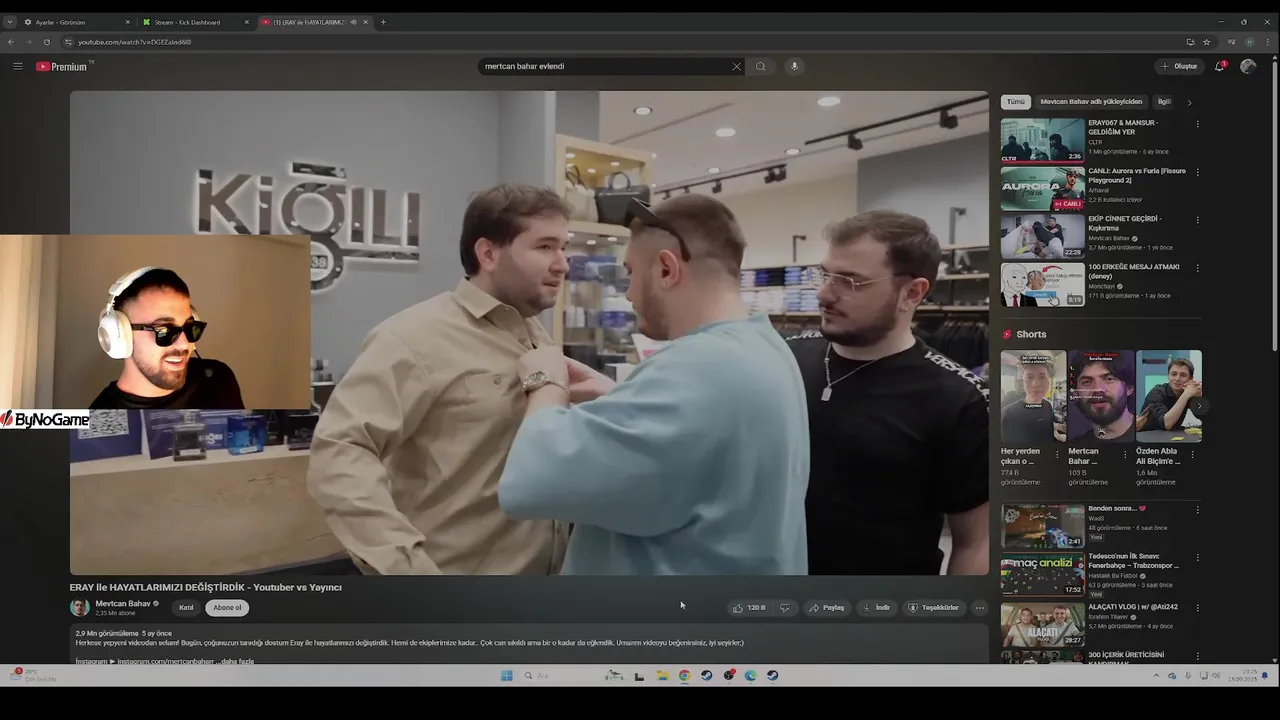Open File Explorer from taskbar
The width and height of the screenshot is (1280, 720).
(x=662, y=676)
